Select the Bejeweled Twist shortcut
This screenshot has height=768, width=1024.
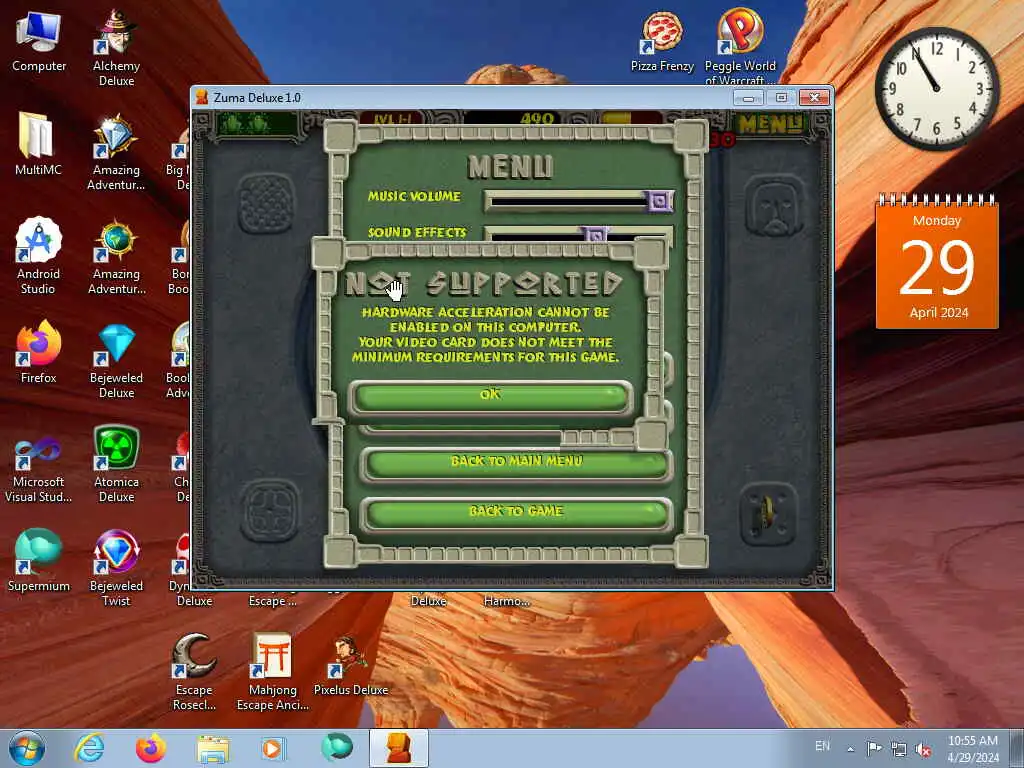[116, 568]
